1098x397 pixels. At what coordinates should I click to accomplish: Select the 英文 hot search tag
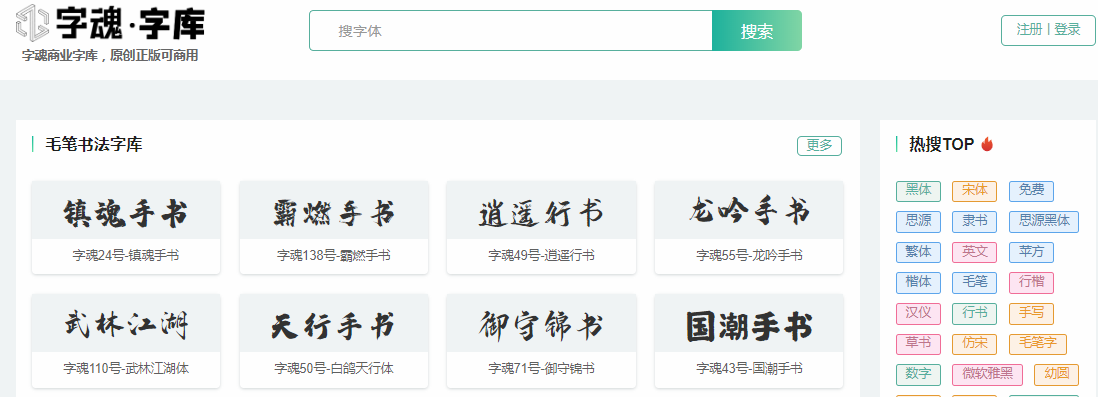975,252
